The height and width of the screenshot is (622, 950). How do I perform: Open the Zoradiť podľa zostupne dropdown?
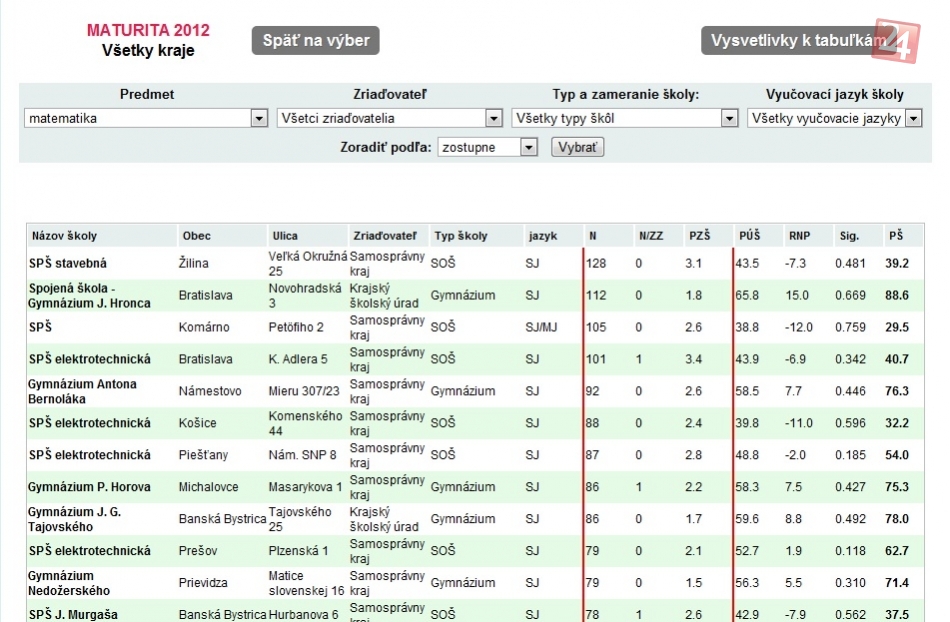pos(489,147)
